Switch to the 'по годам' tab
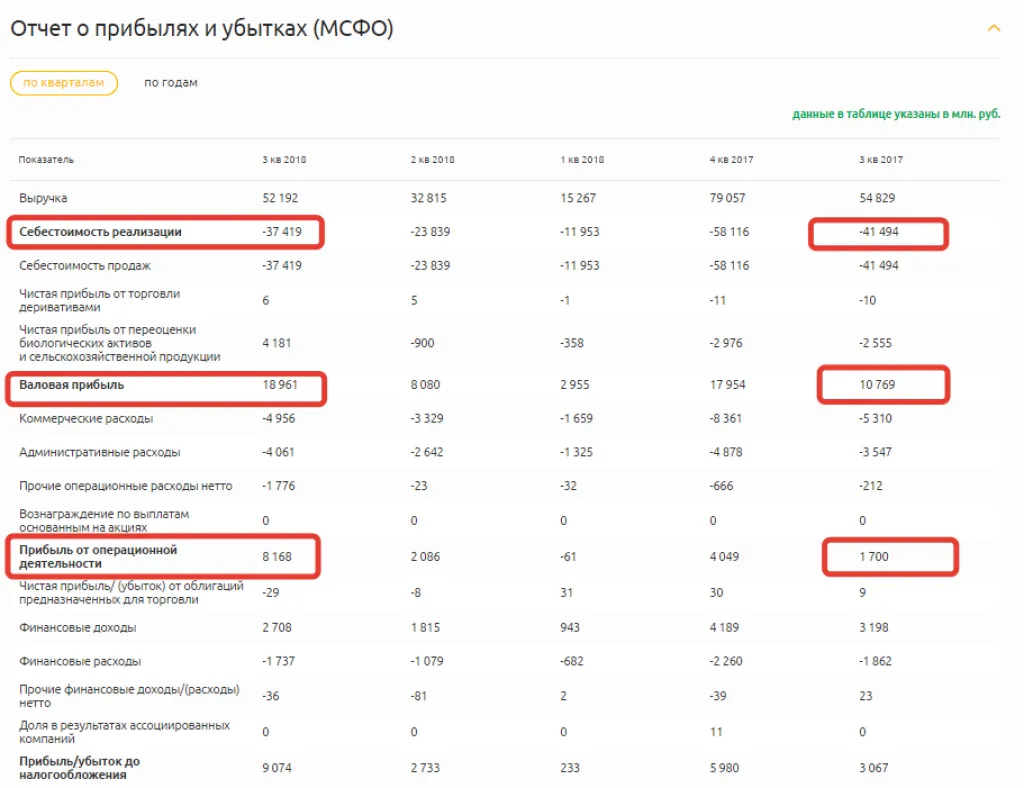Viewport: 1024px width, 788px height. coord(171,83)
